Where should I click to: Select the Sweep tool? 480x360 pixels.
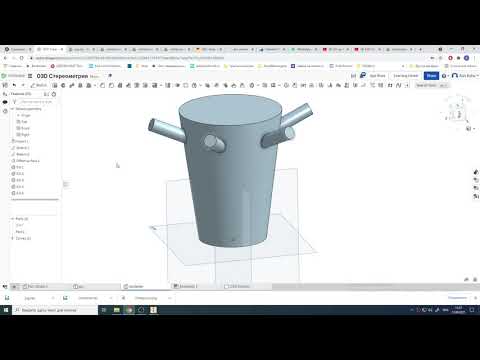click(71, 85)
